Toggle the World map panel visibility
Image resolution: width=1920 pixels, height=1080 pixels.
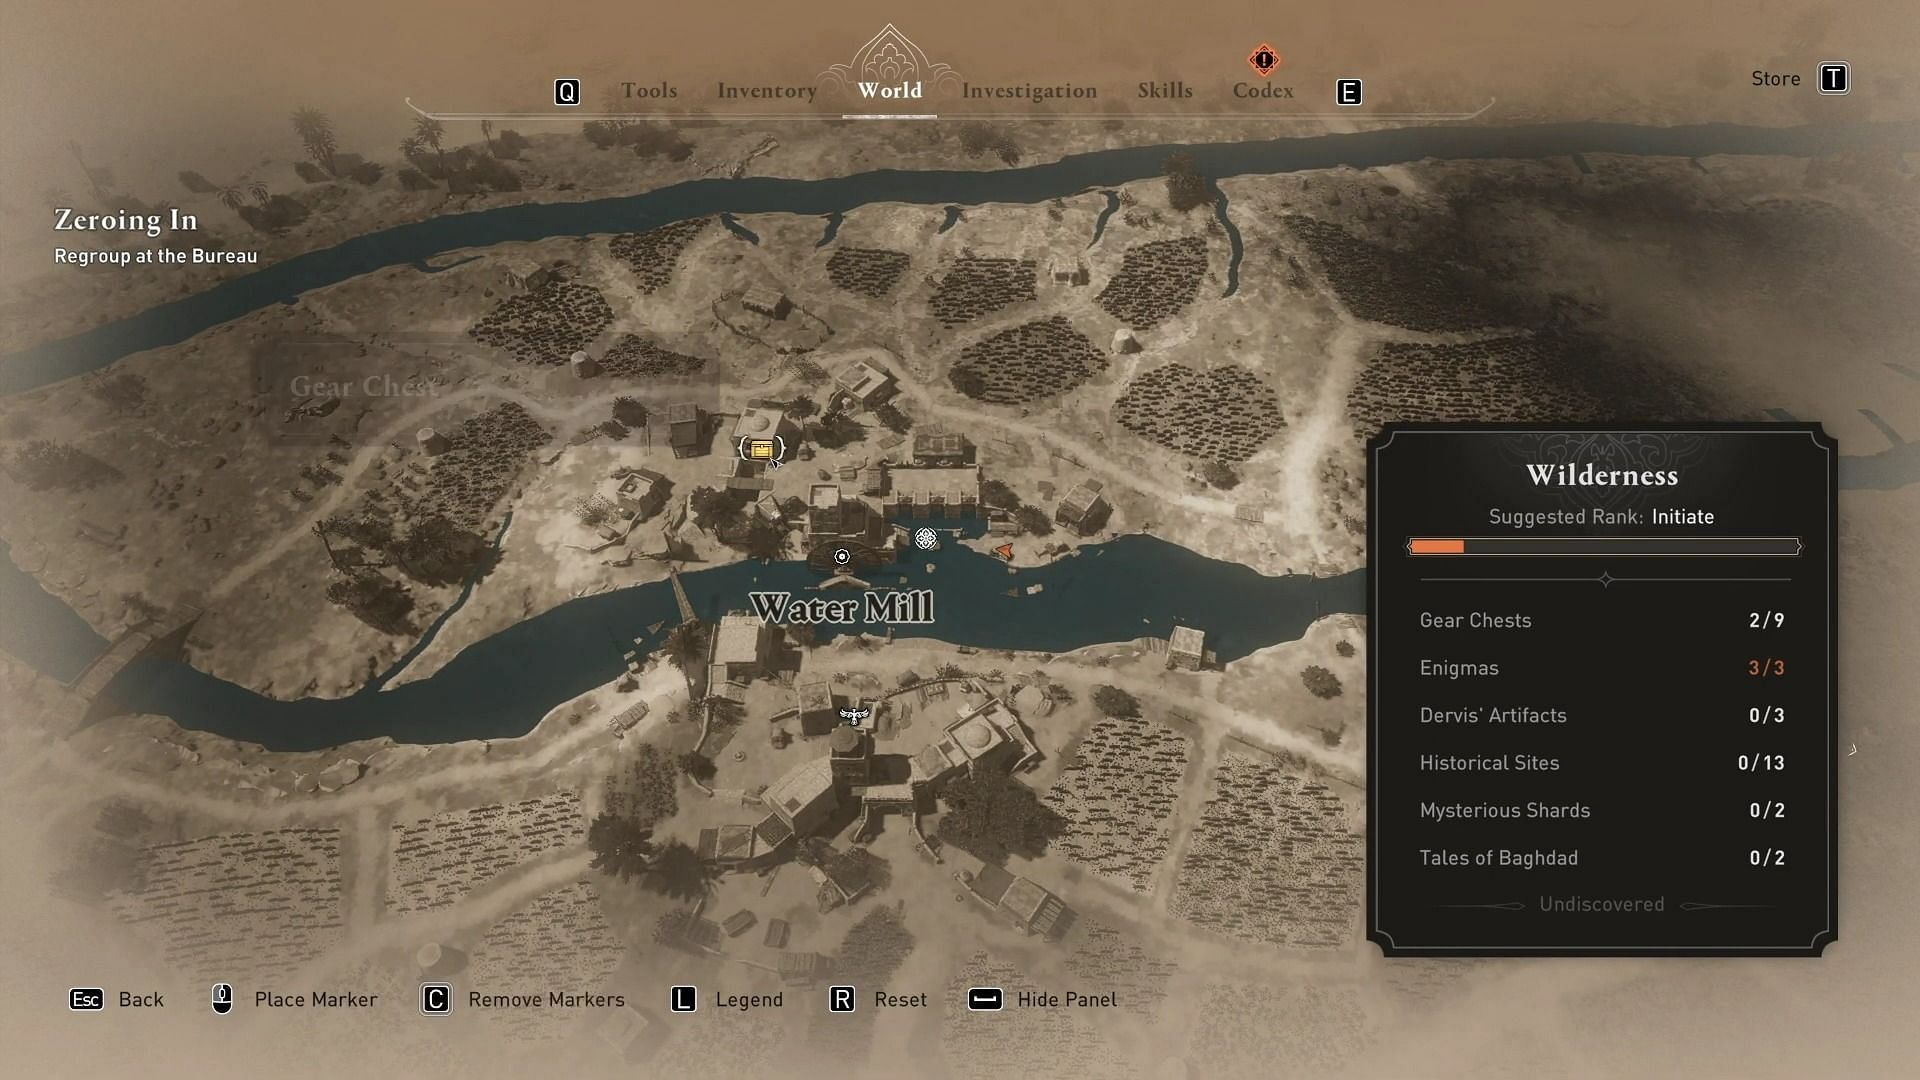click(x=1042, y=1000)
